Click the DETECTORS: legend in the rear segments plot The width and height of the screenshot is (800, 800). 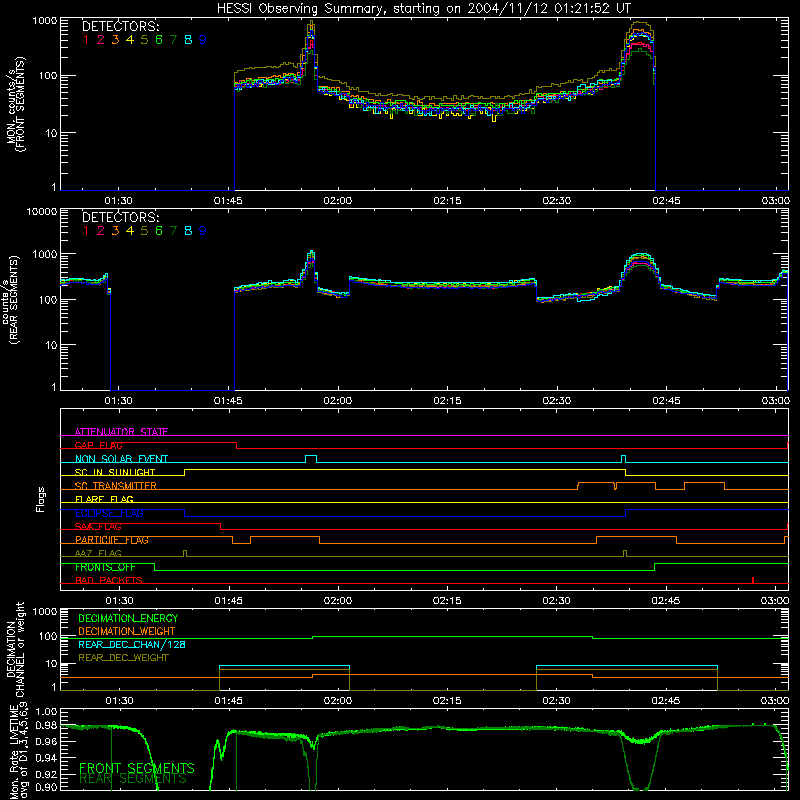point(120,217)
